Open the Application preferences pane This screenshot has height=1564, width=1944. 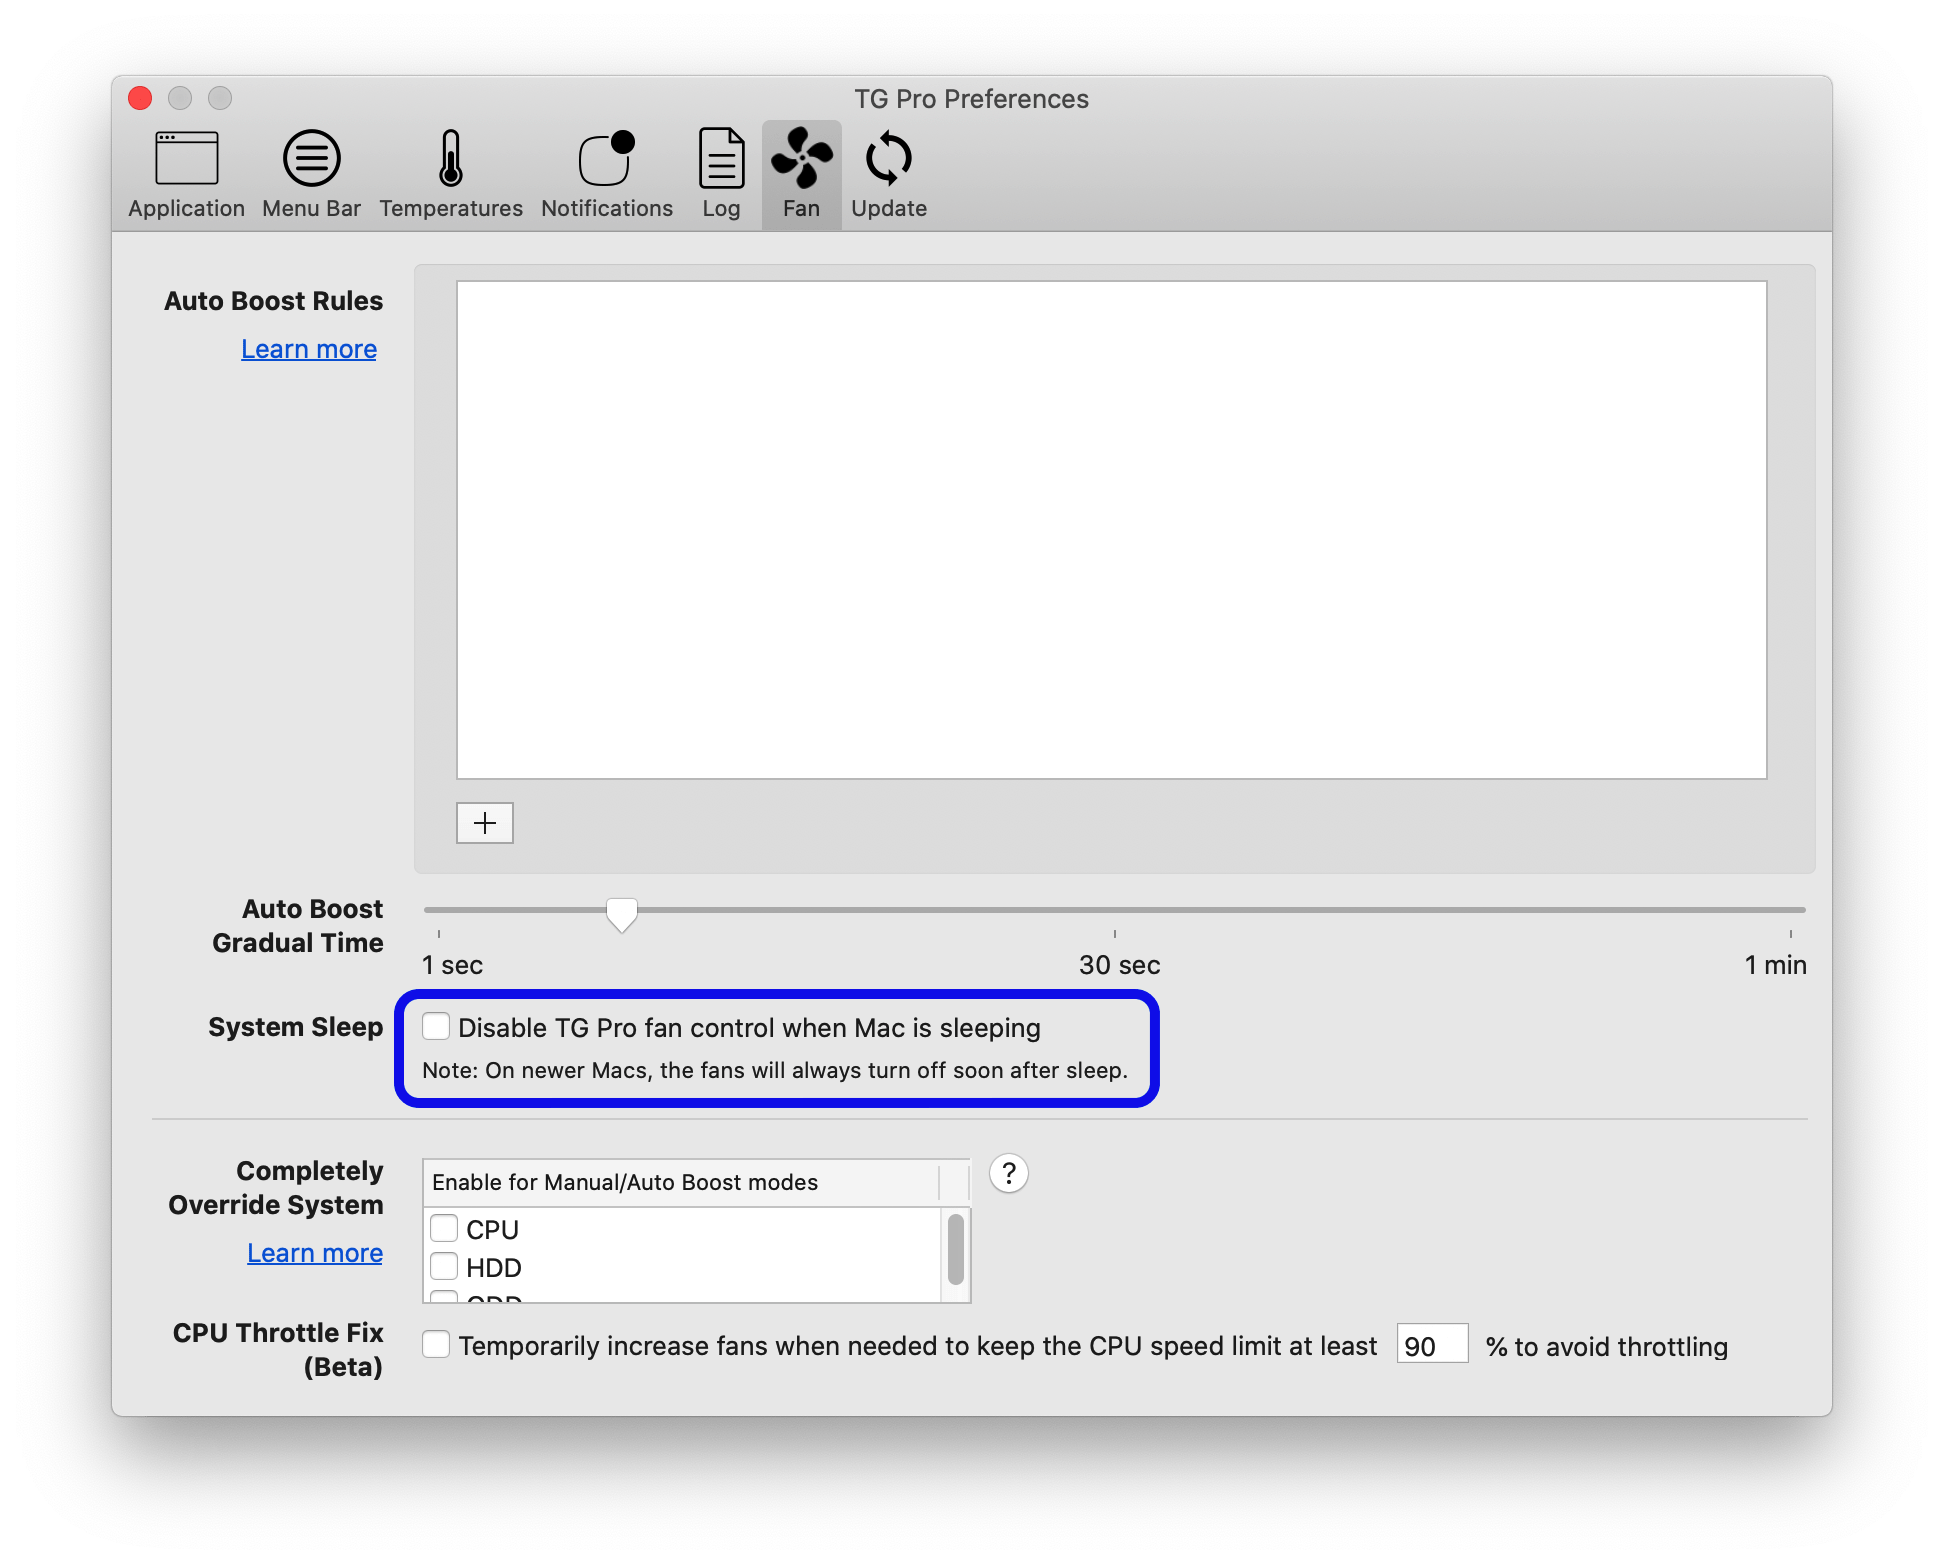click(186, 176)
